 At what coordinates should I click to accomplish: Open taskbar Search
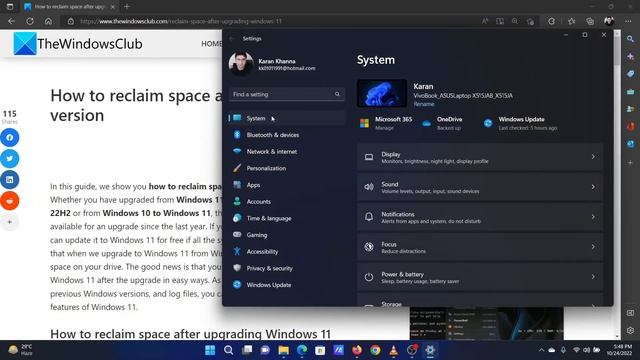229,350
